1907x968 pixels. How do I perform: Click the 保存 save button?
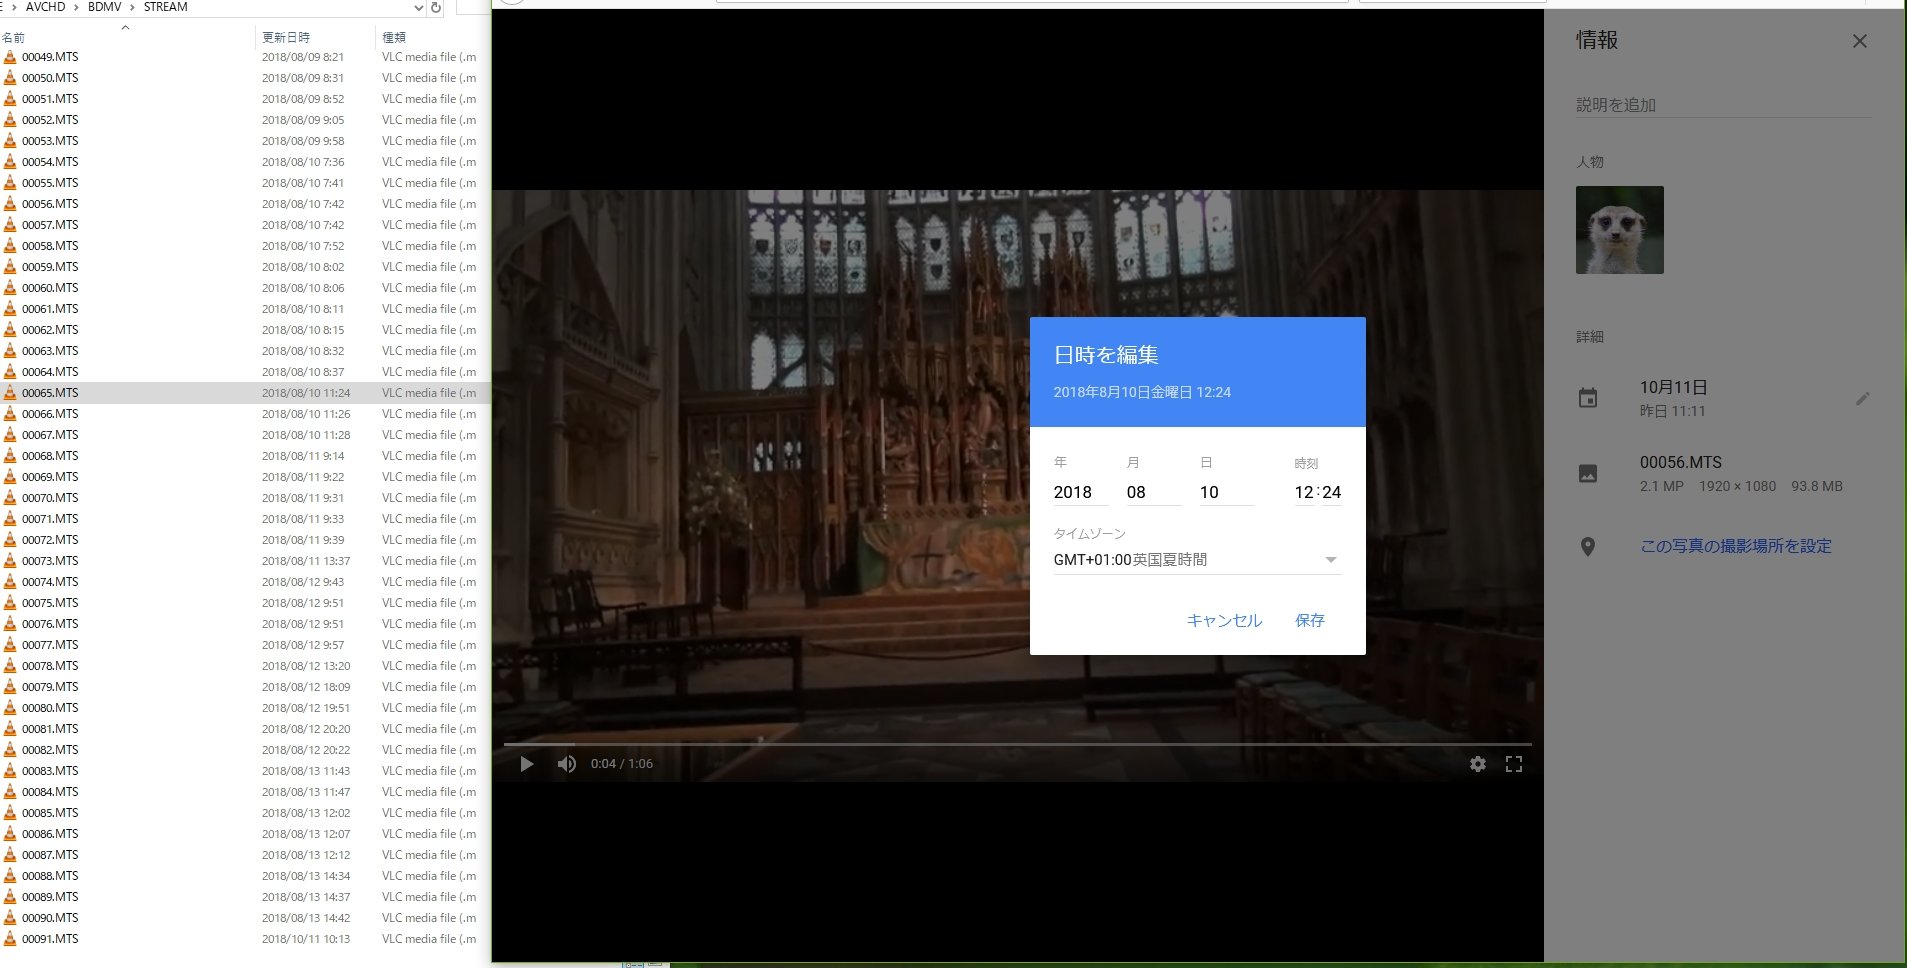1309,620
